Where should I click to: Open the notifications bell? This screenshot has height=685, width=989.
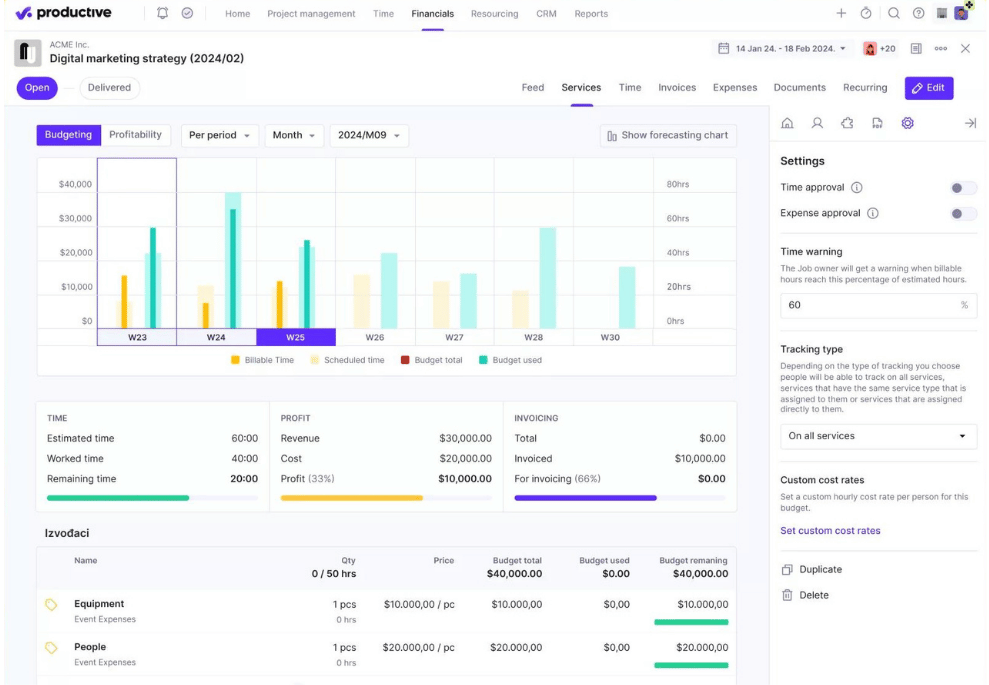[163, 14]
